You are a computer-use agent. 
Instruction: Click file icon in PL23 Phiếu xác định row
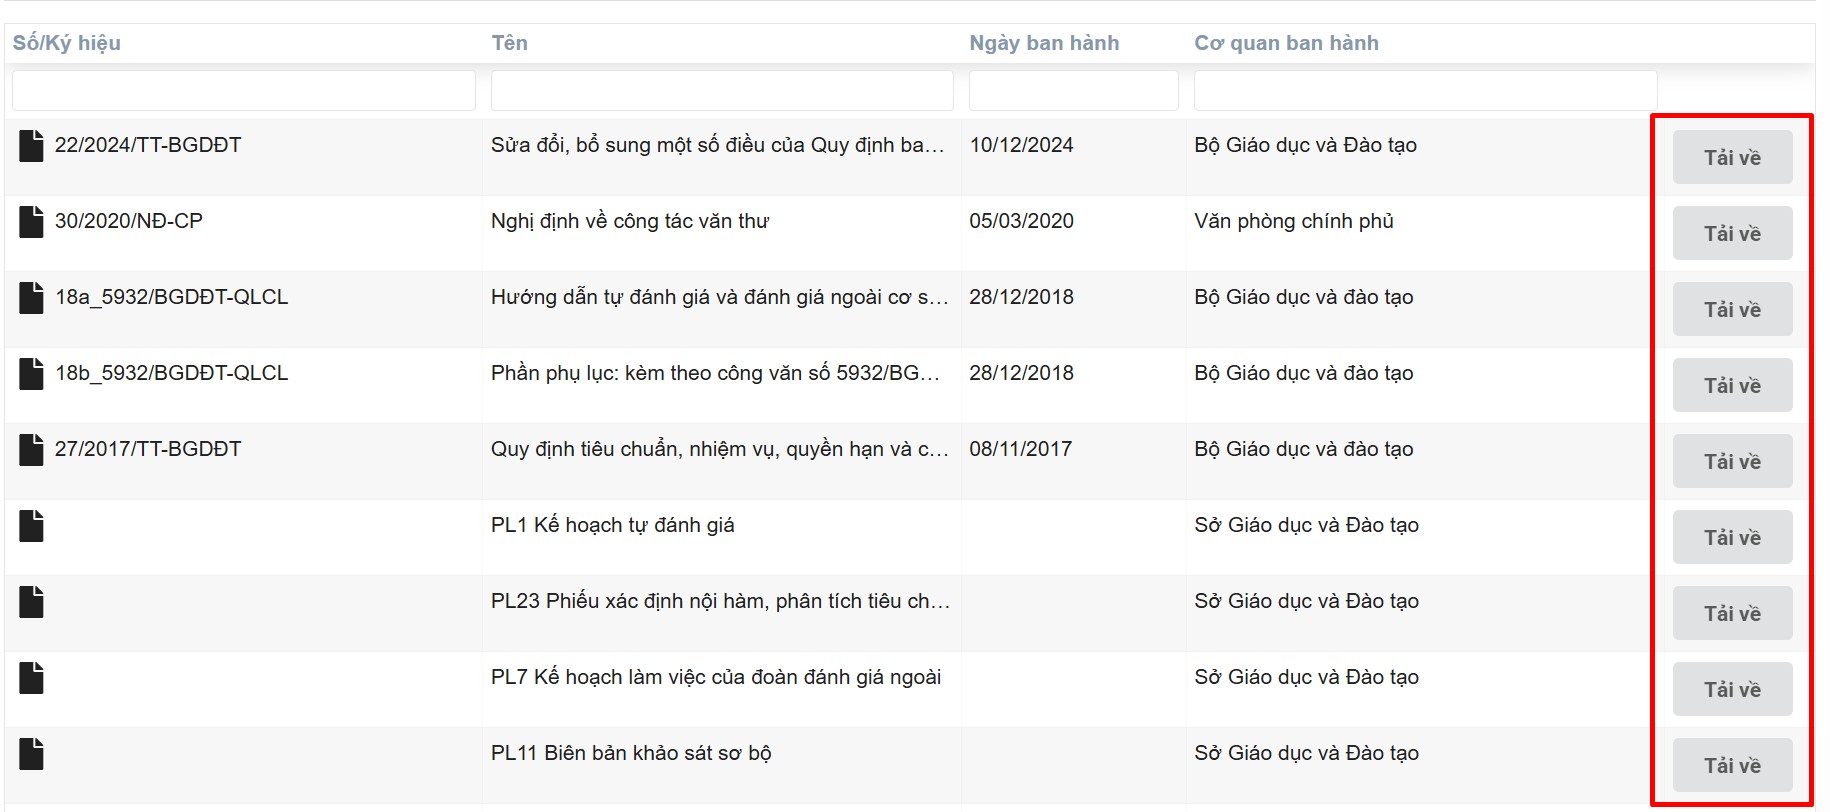pos(32,602)
